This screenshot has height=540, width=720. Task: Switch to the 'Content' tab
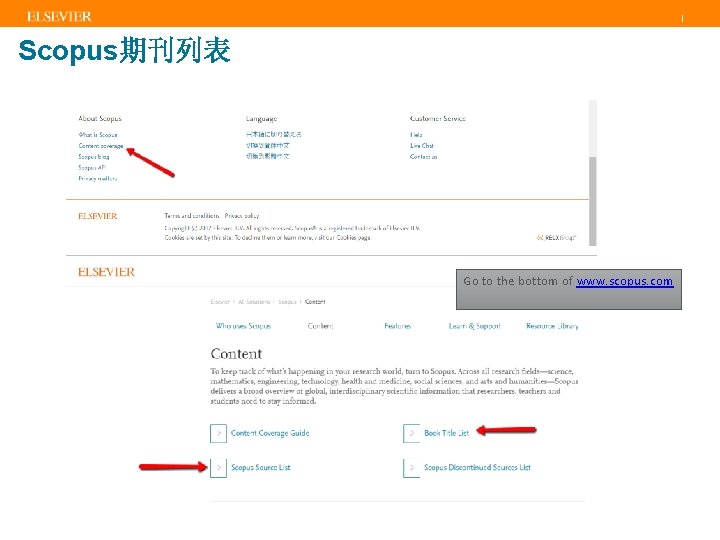point(321,326)
